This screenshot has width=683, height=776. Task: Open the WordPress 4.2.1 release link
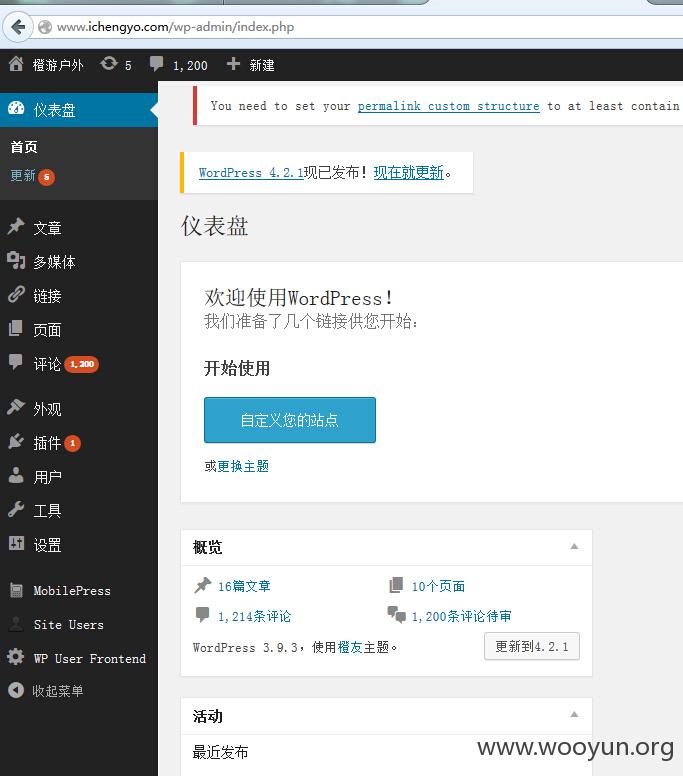click(x=251, y=173)
